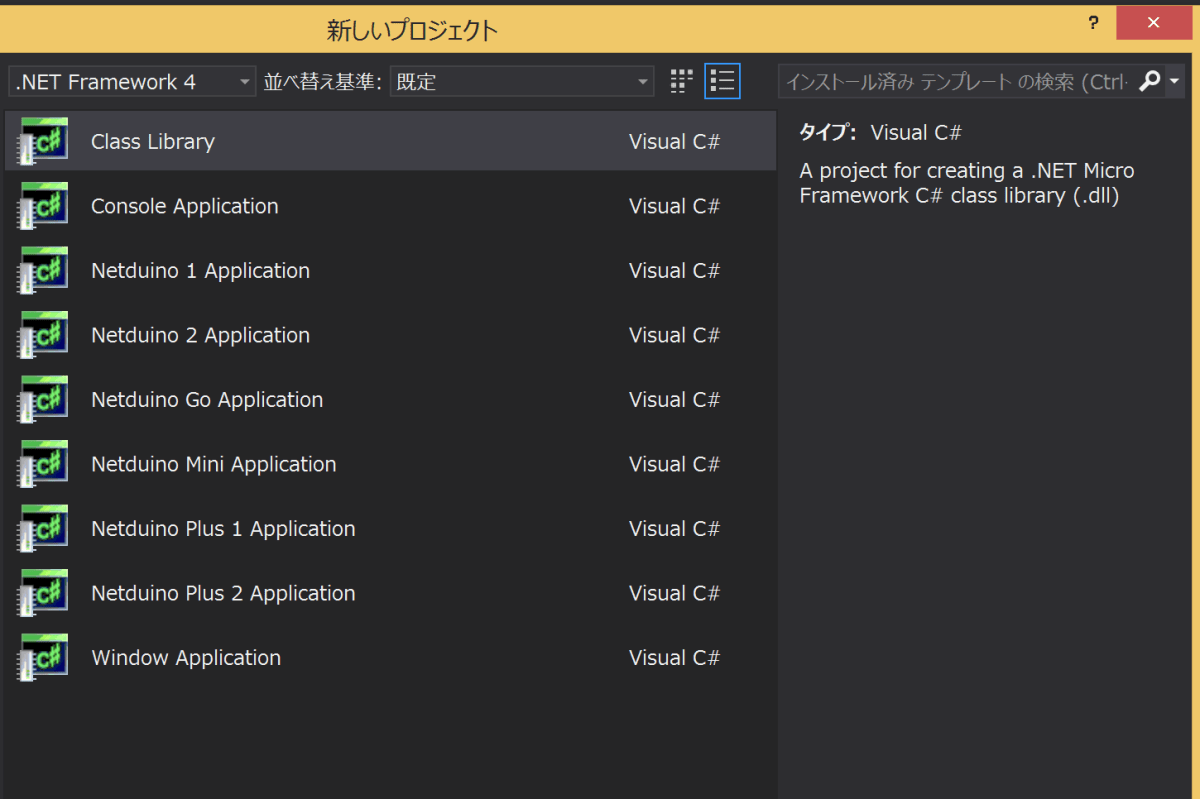Click the Netduino Mini Application template icon
The width and height of the screenshot is (1200, 799).
[x=42, y=464]
